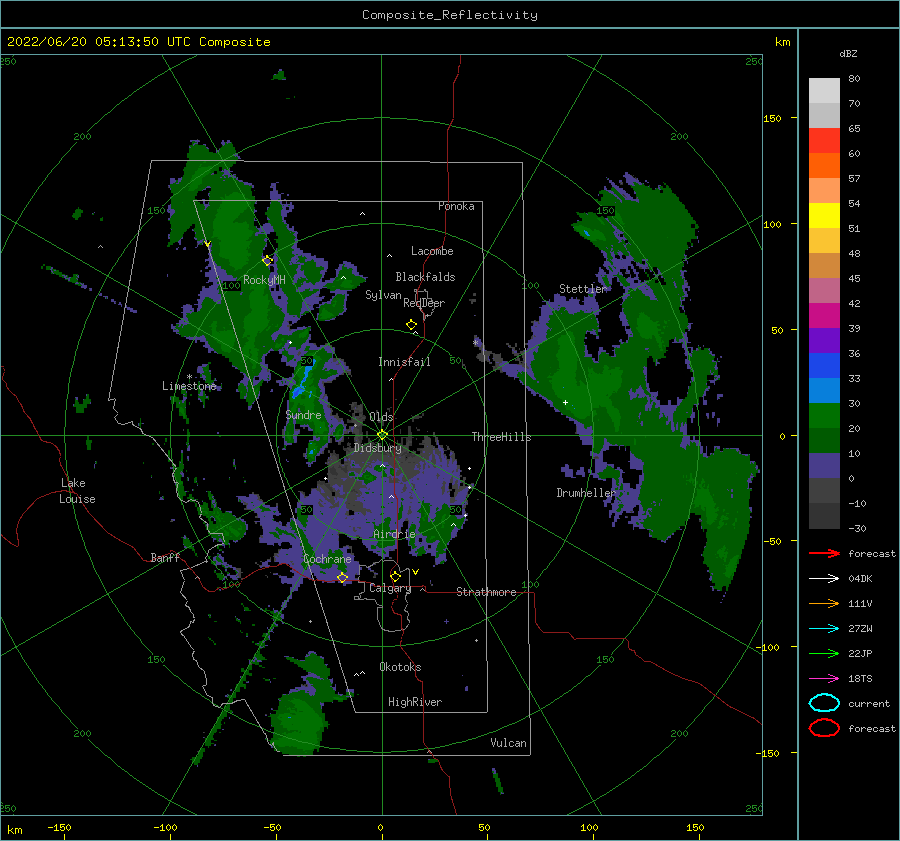Select the green 22JP arrow icon
Viewport: 900px width, 841px height.
pos(824,653)
